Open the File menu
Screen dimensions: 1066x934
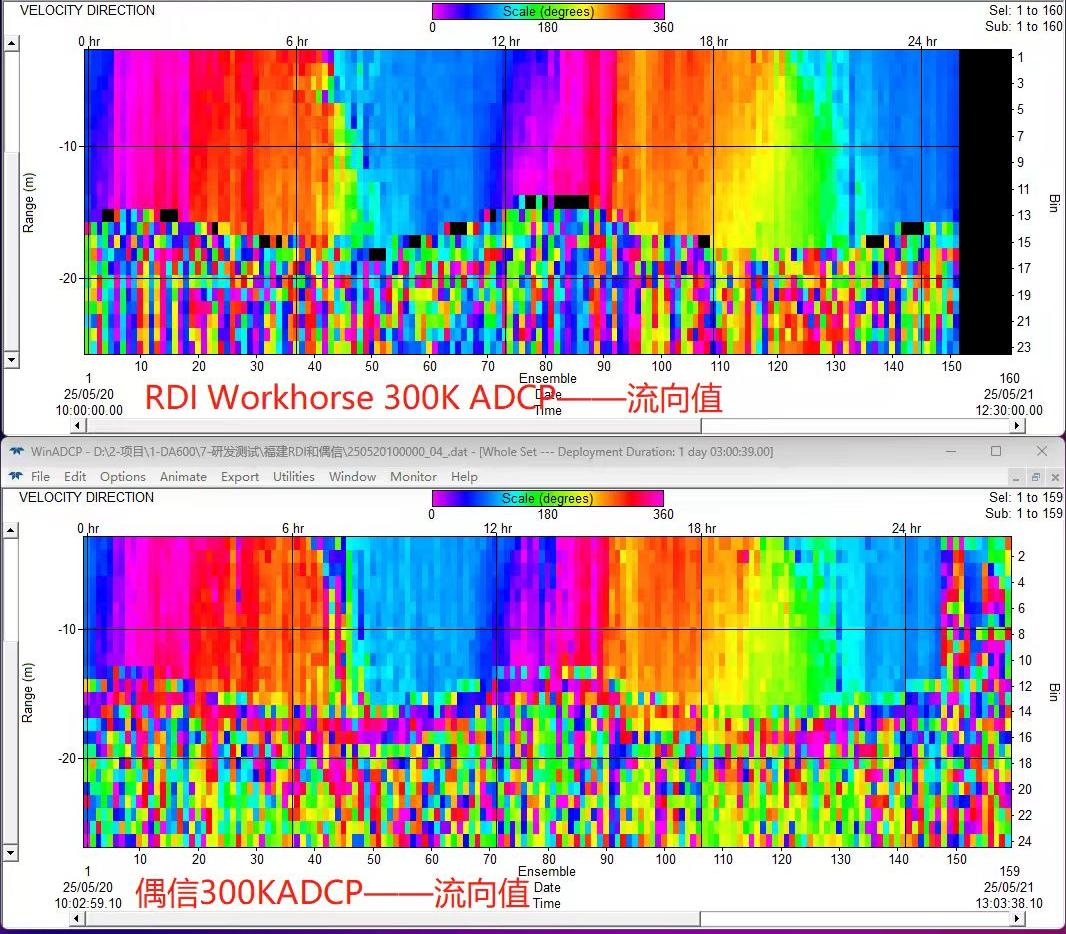coord(40,477)
